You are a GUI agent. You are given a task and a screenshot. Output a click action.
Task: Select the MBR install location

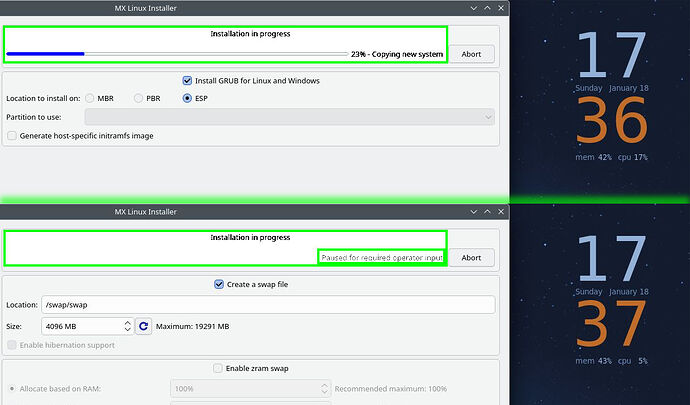tap(91, 98)
